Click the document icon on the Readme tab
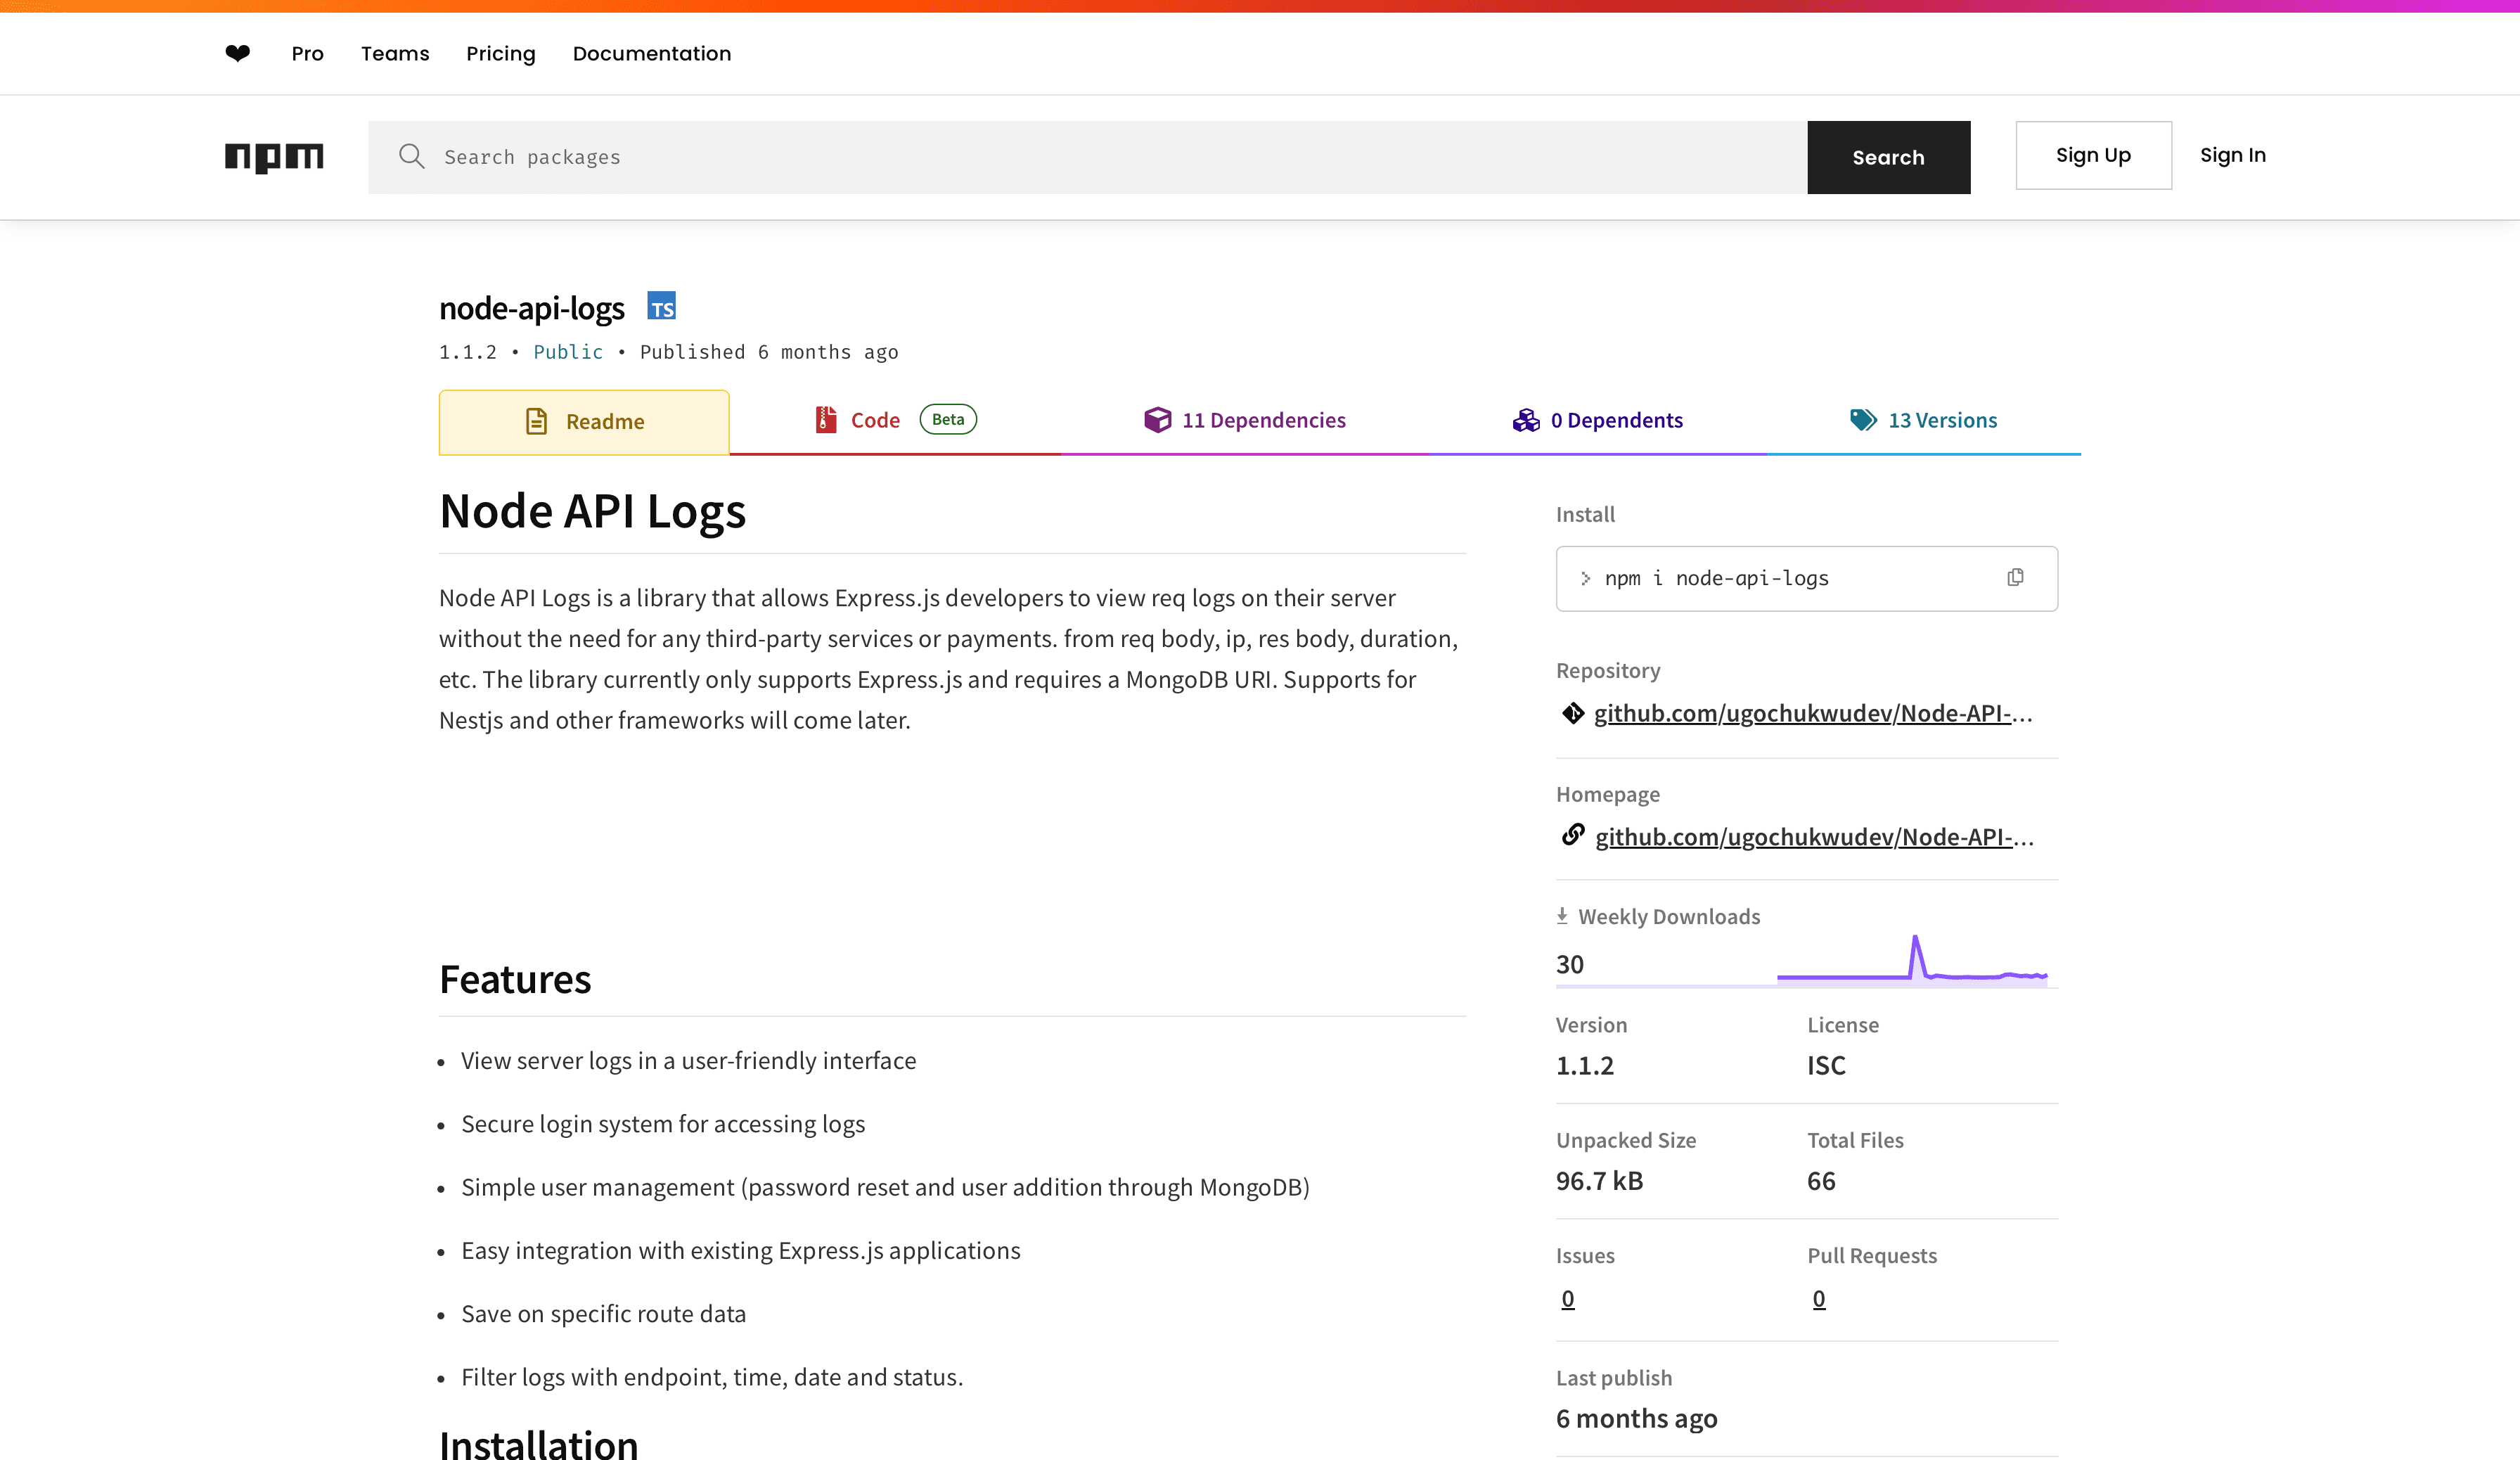The height and width of the screenshot is (1460, 2520). (x=536, y=421)
